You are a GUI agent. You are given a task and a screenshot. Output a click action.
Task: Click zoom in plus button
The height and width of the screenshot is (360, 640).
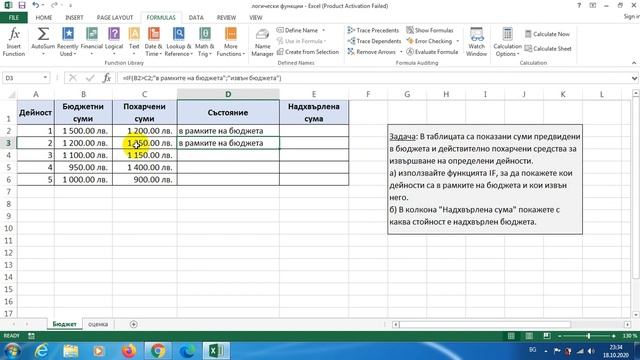[x=613, y=336]
